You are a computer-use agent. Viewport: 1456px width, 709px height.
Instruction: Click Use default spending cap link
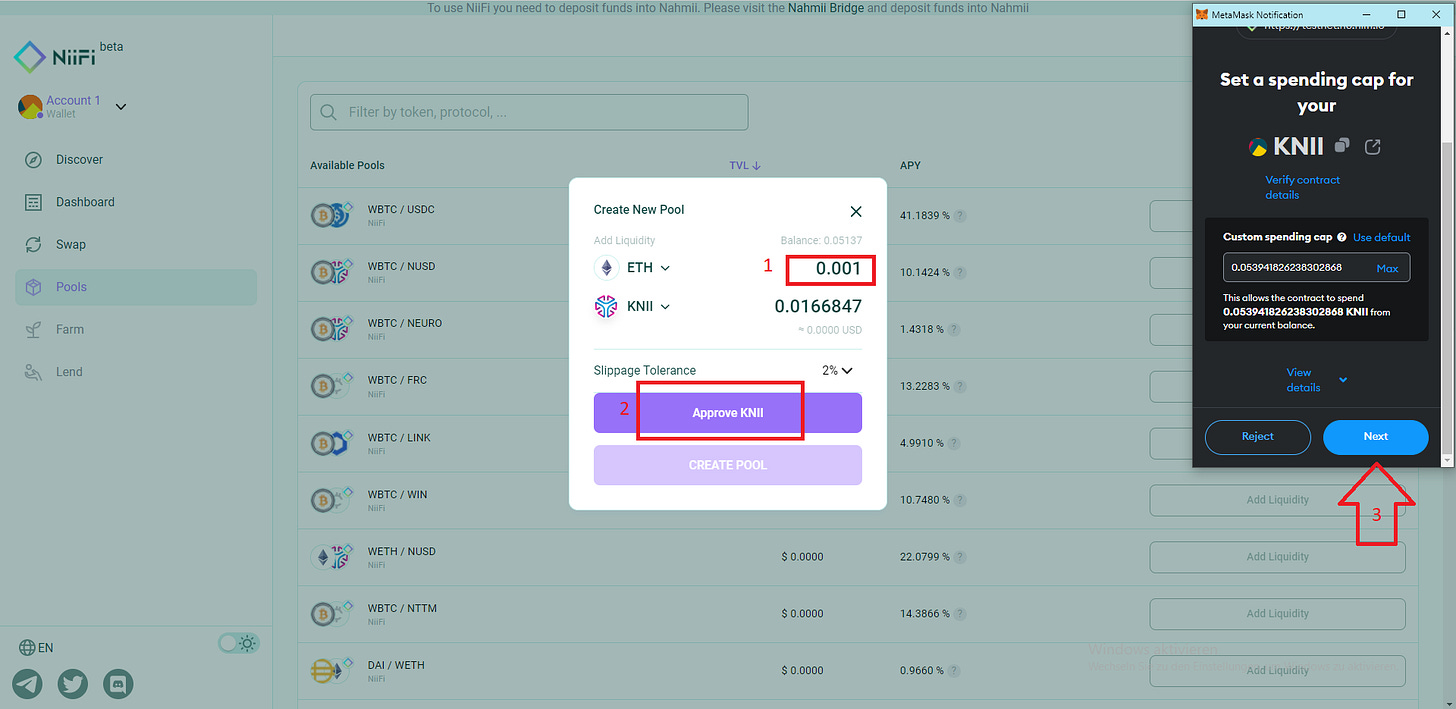pyautogui.click(x=1381, y=238)
